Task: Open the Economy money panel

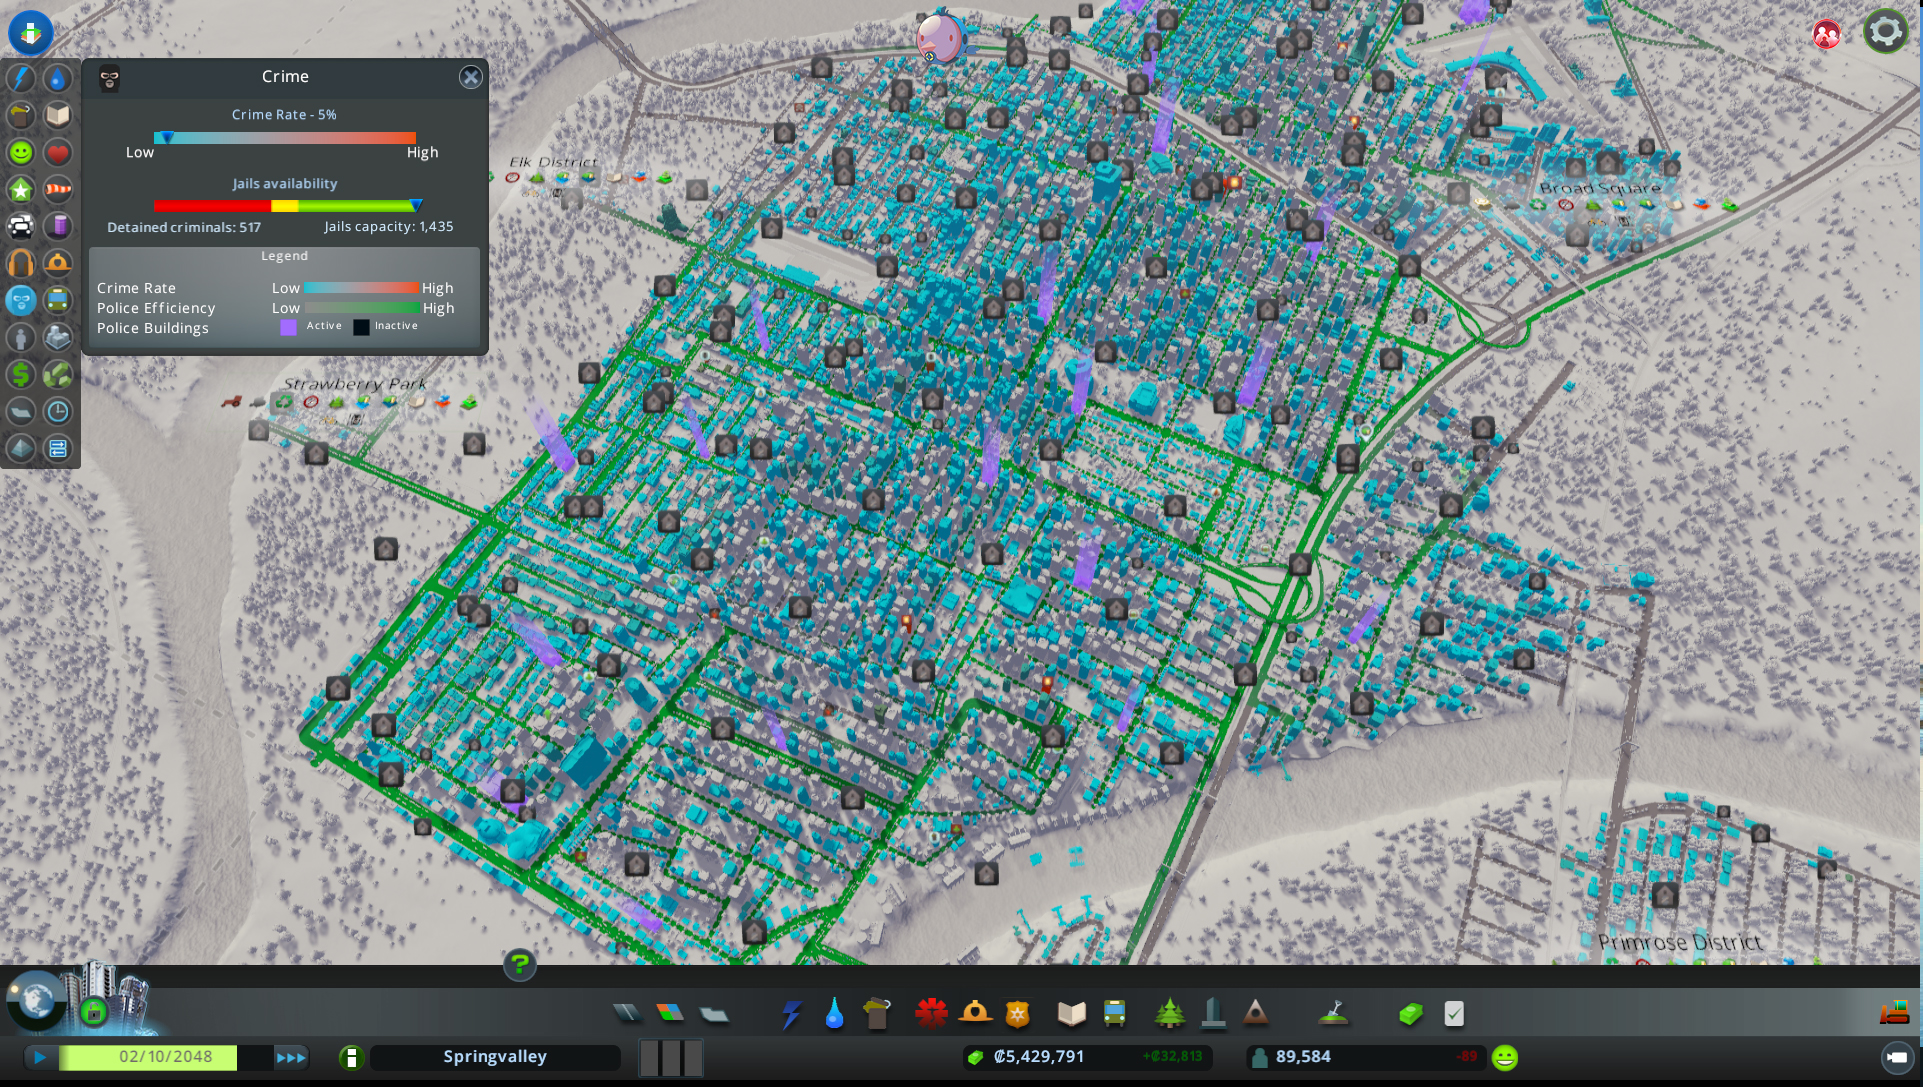Action: [x=1410, y=1014]
